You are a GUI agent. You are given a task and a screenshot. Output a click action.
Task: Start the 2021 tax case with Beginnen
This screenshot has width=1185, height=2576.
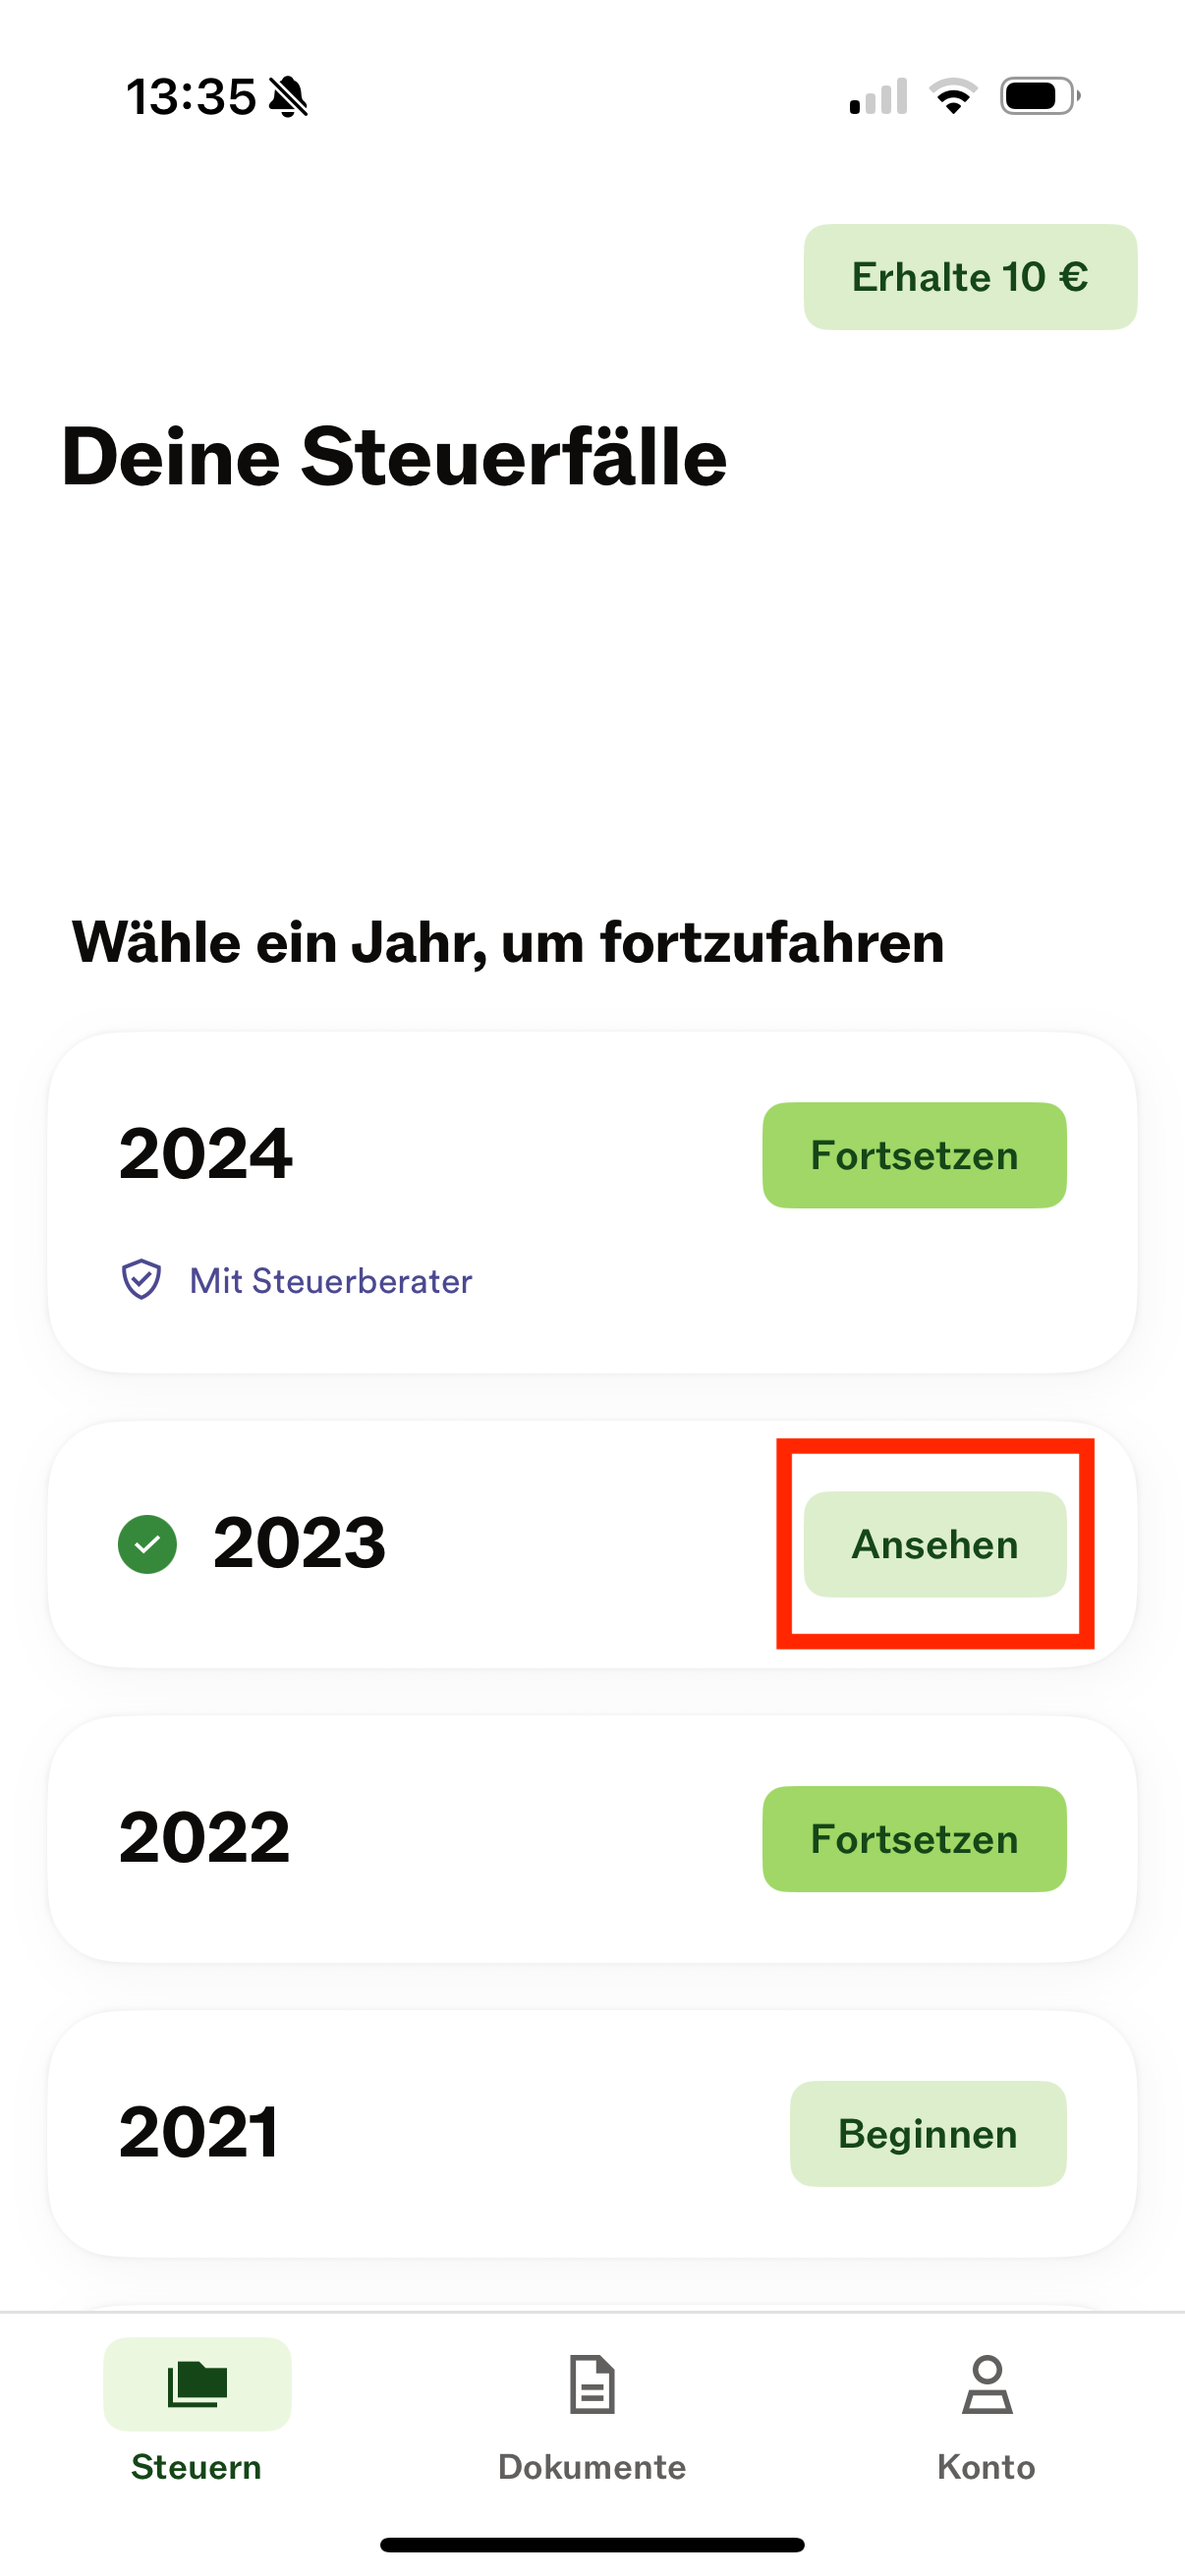(928, 2134)
